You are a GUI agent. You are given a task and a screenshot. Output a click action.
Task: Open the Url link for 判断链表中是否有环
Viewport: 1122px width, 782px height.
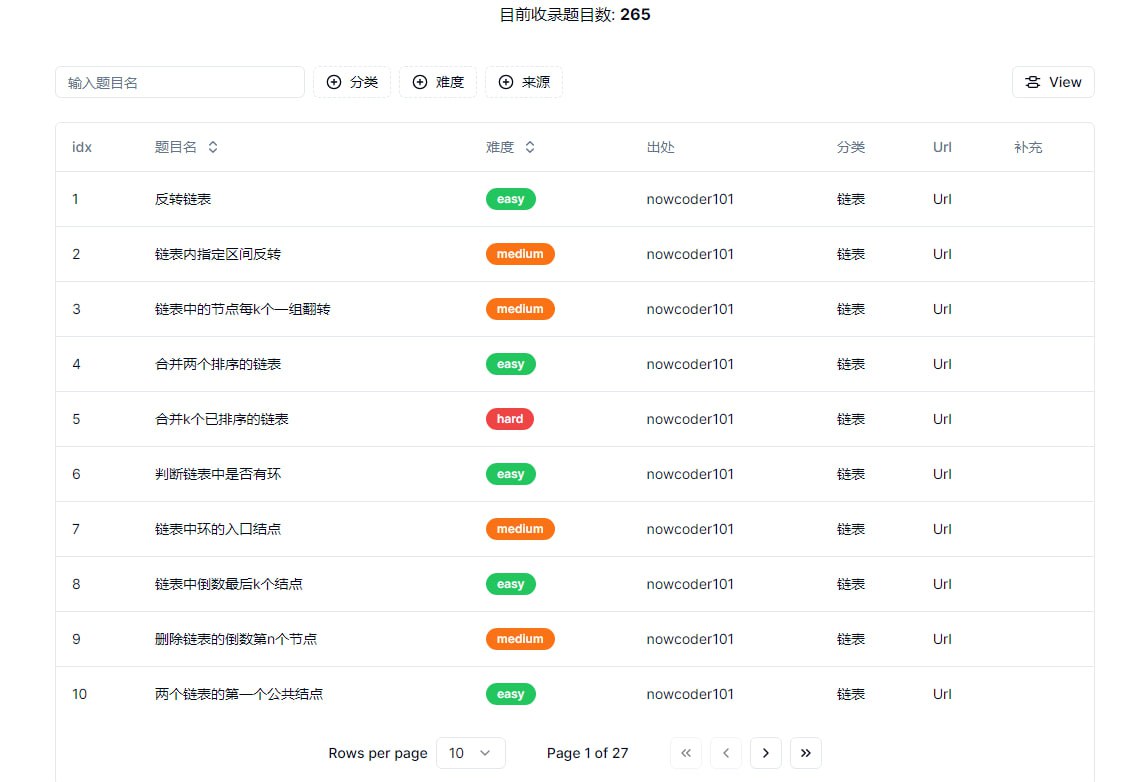pos(942,474)
